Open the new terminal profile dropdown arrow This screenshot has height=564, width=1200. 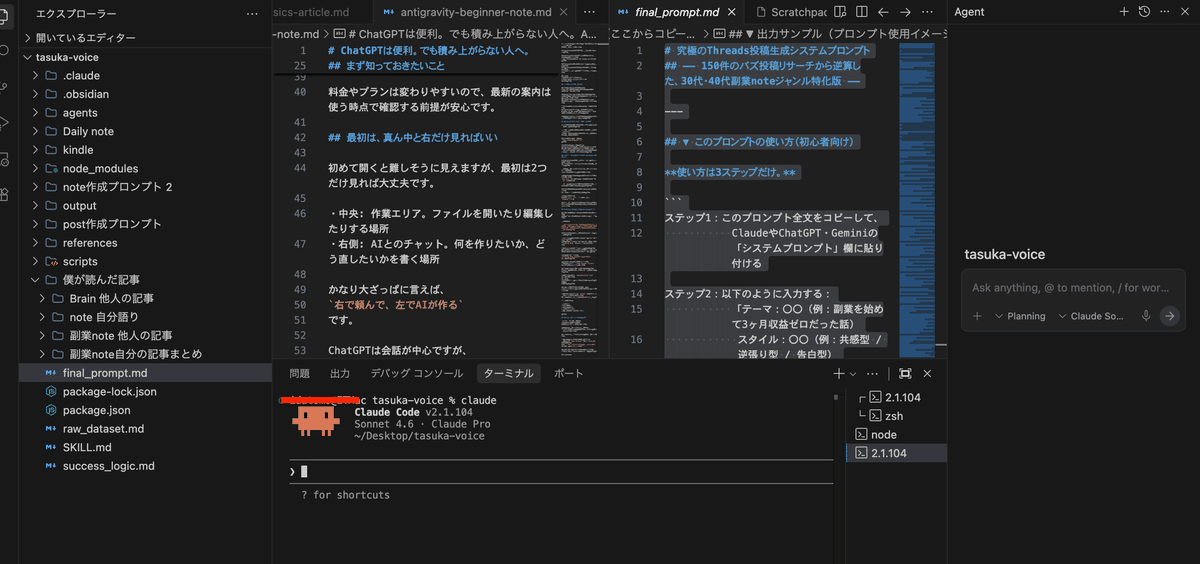(x=853, y=374)
